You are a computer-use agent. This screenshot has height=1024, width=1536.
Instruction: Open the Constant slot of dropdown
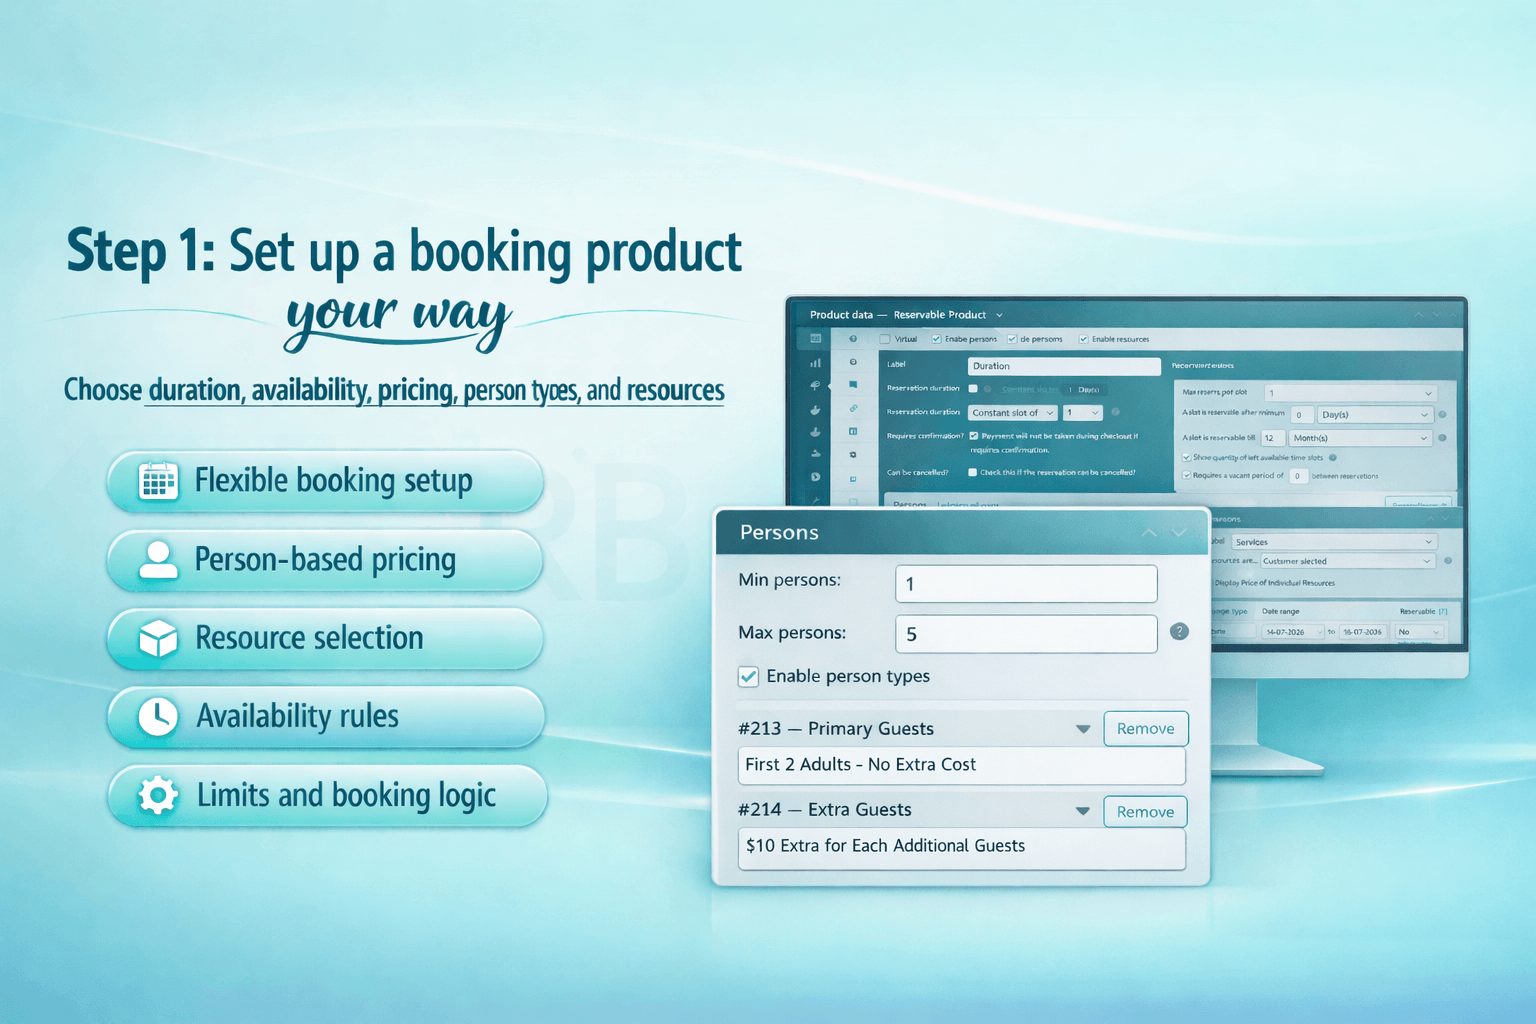tap(1012, 413)
